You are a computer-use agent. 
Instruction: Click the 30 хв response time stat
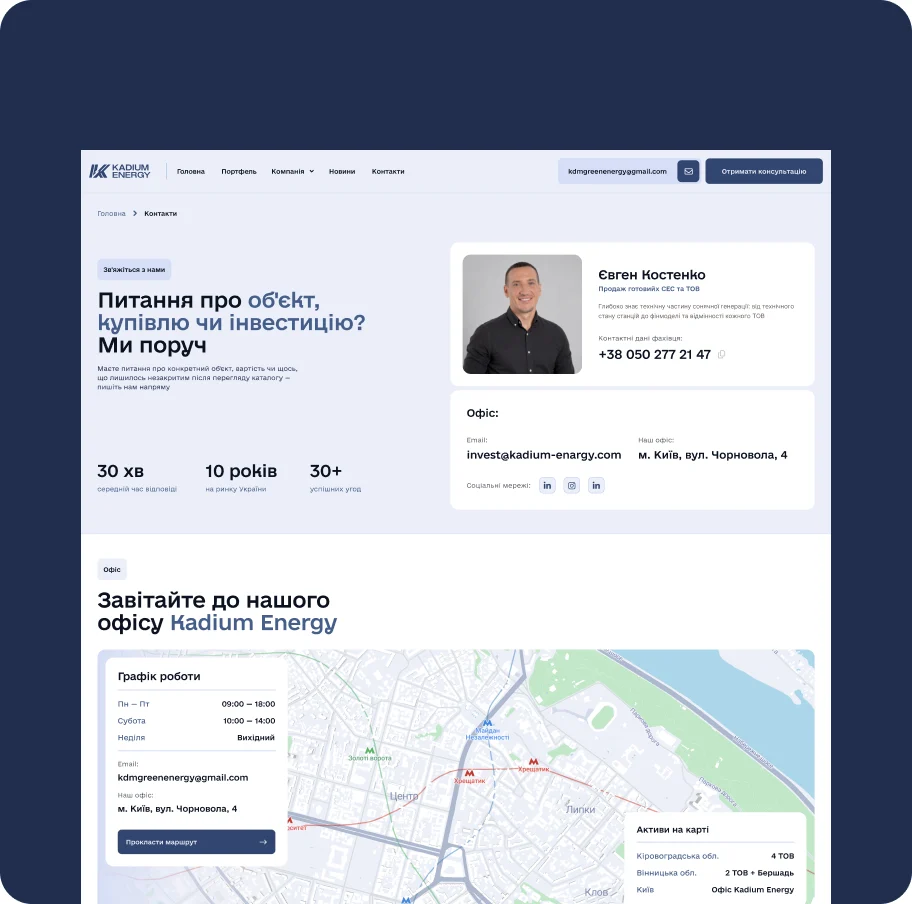click(137, 478)
